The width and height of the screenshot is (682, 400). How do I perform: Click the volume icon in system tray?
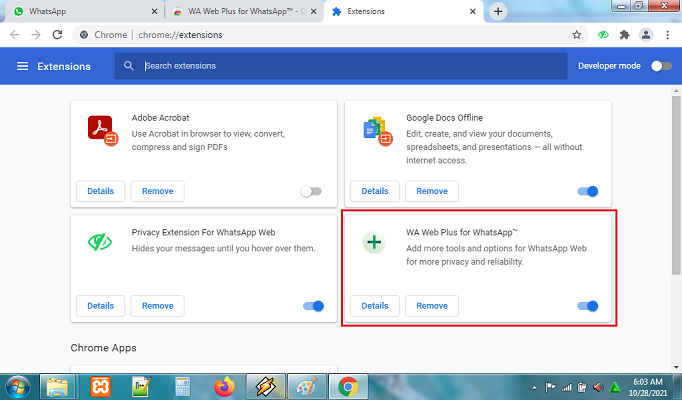point(598,387)
